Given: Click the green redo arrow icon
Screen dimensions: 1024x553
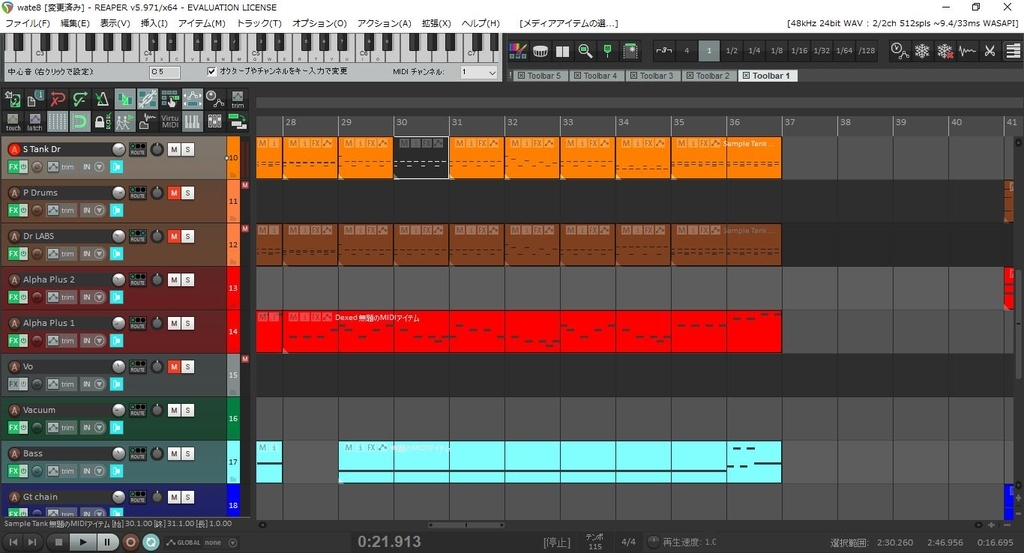Looking at the screenshot, I should click(80, 99).
